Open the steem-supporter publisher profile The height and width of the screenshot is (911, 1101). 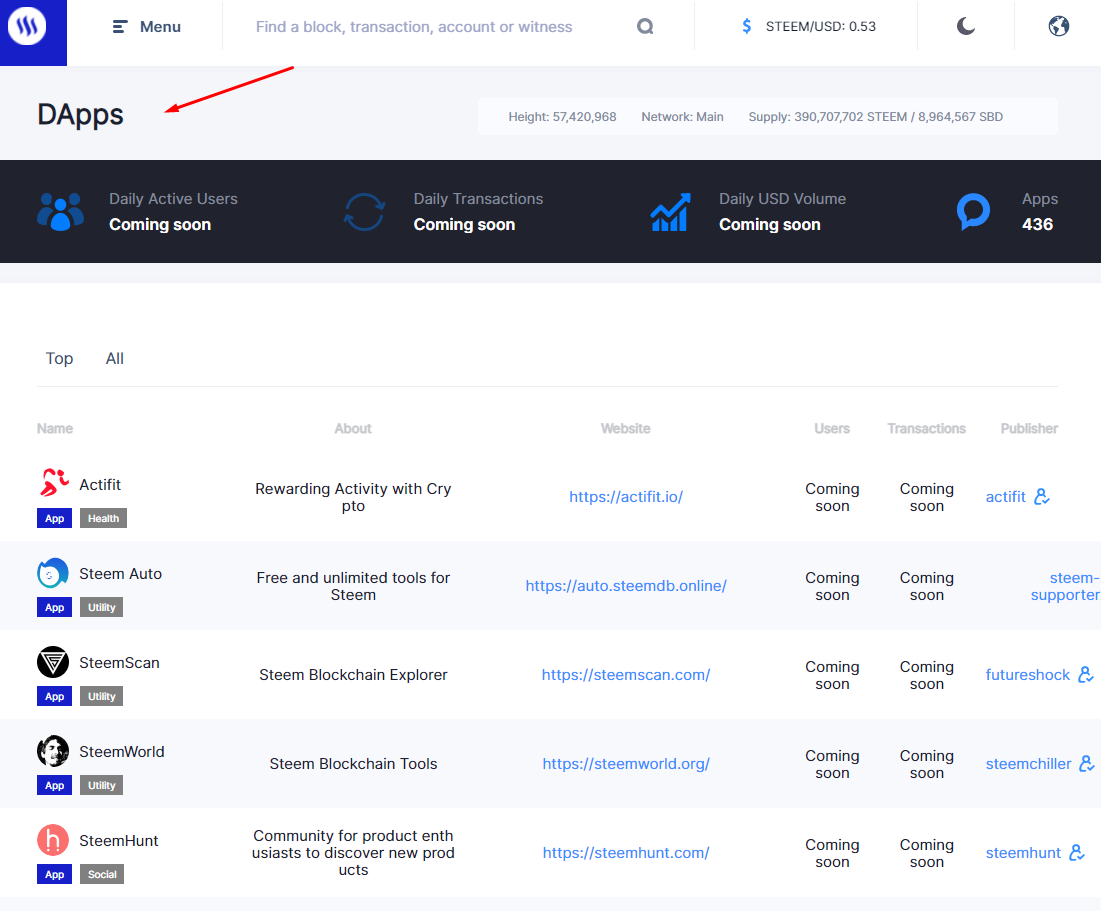[x=1065, y=586]
